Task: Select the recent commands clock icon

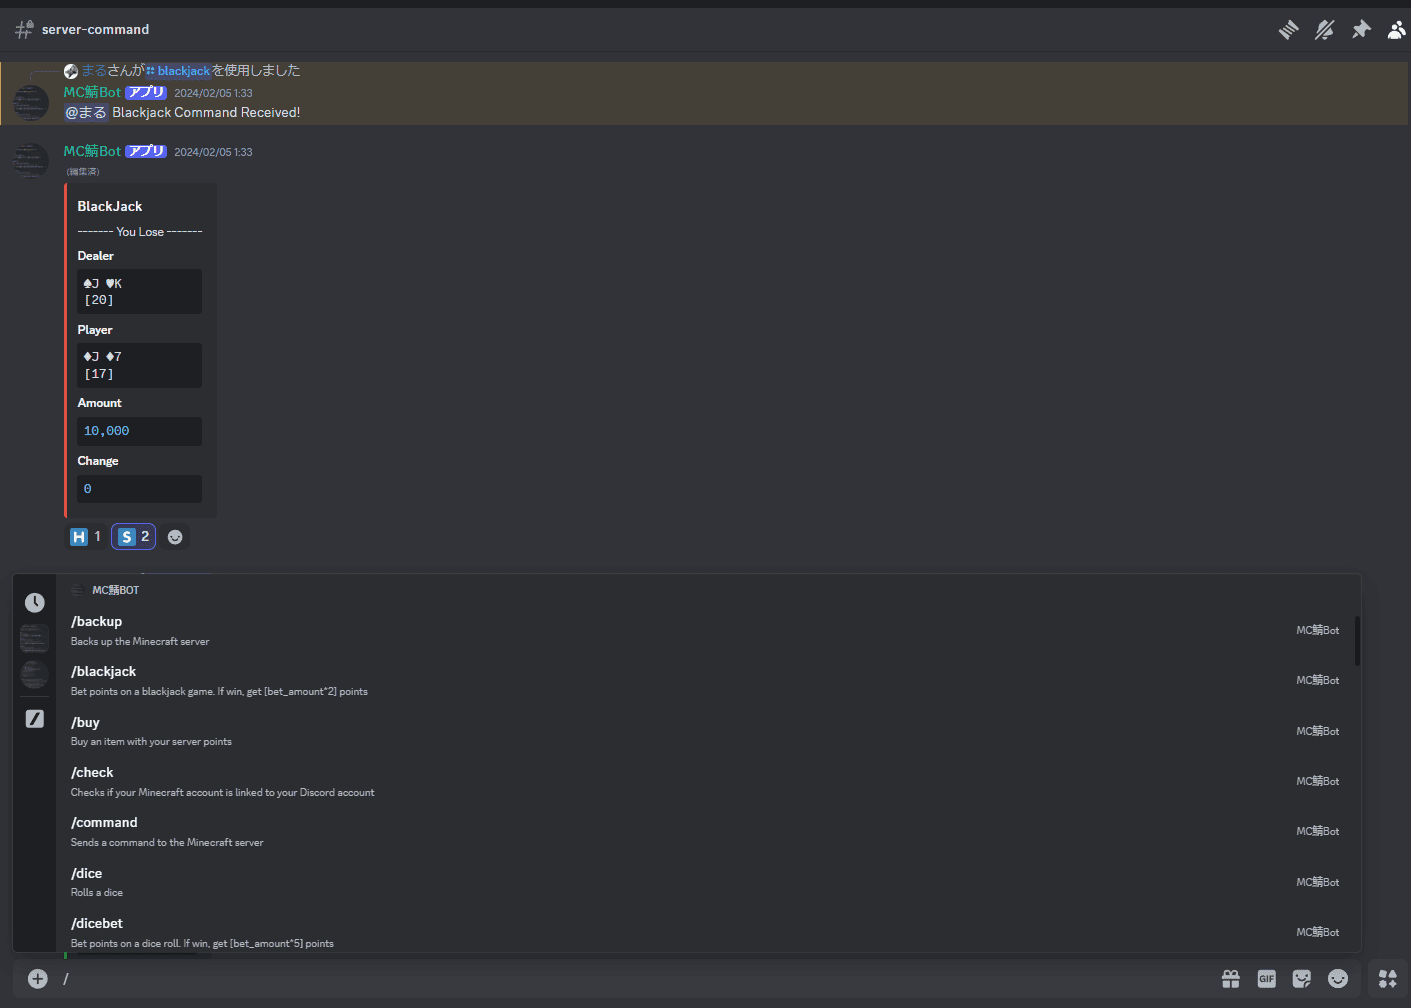Action: [x=35, y=602]
